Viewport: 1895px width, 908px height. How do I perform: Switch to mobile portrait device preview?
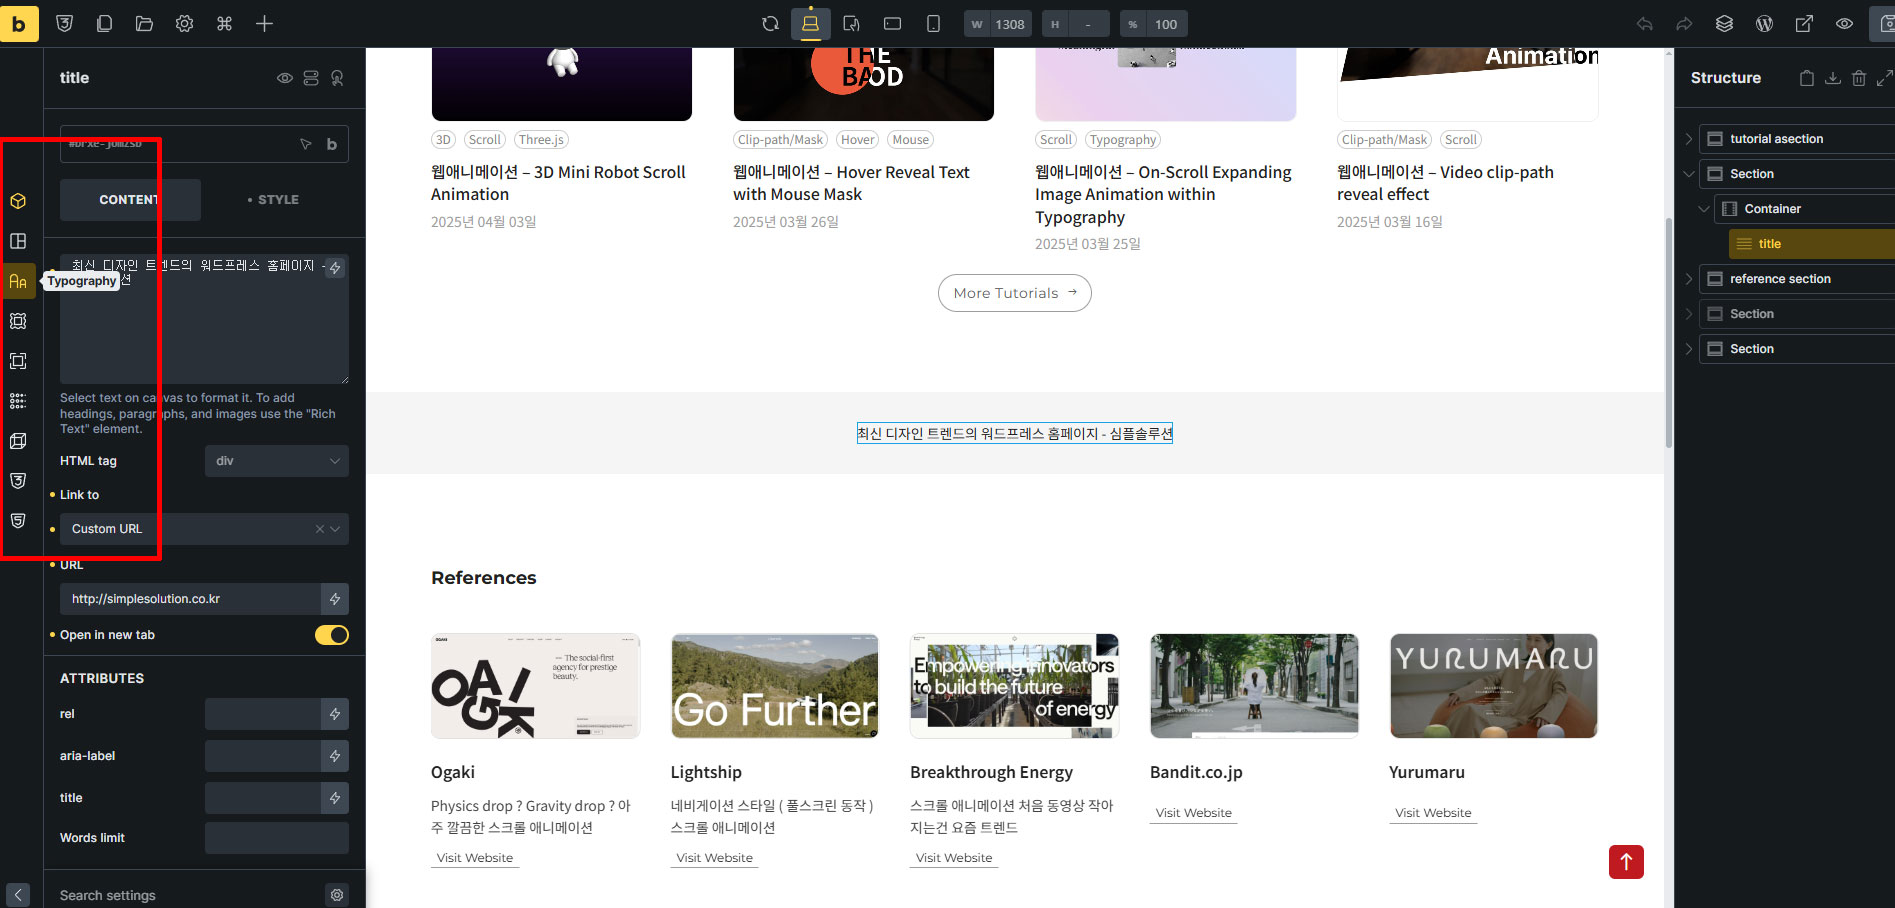coord(932,24)
